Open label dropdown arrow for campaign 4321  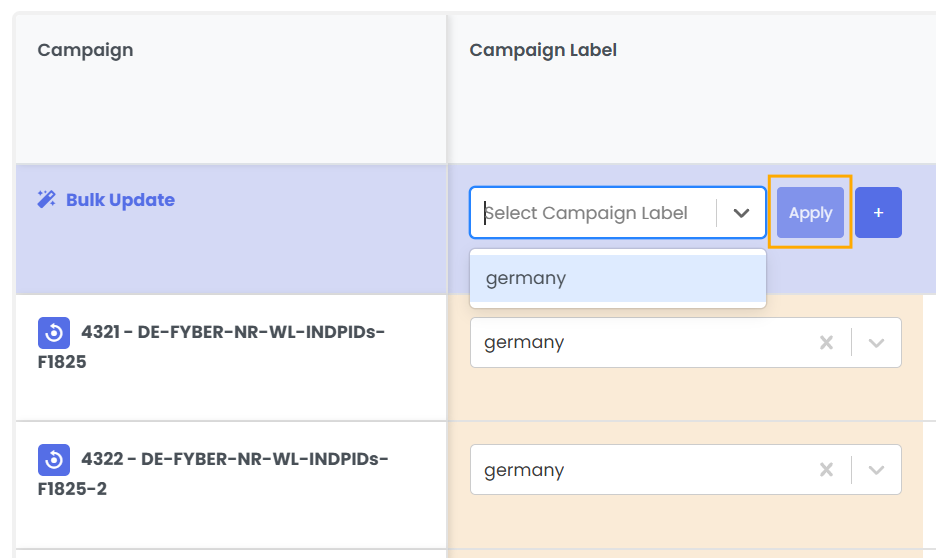pyautogui.click(x=877, y=343)
